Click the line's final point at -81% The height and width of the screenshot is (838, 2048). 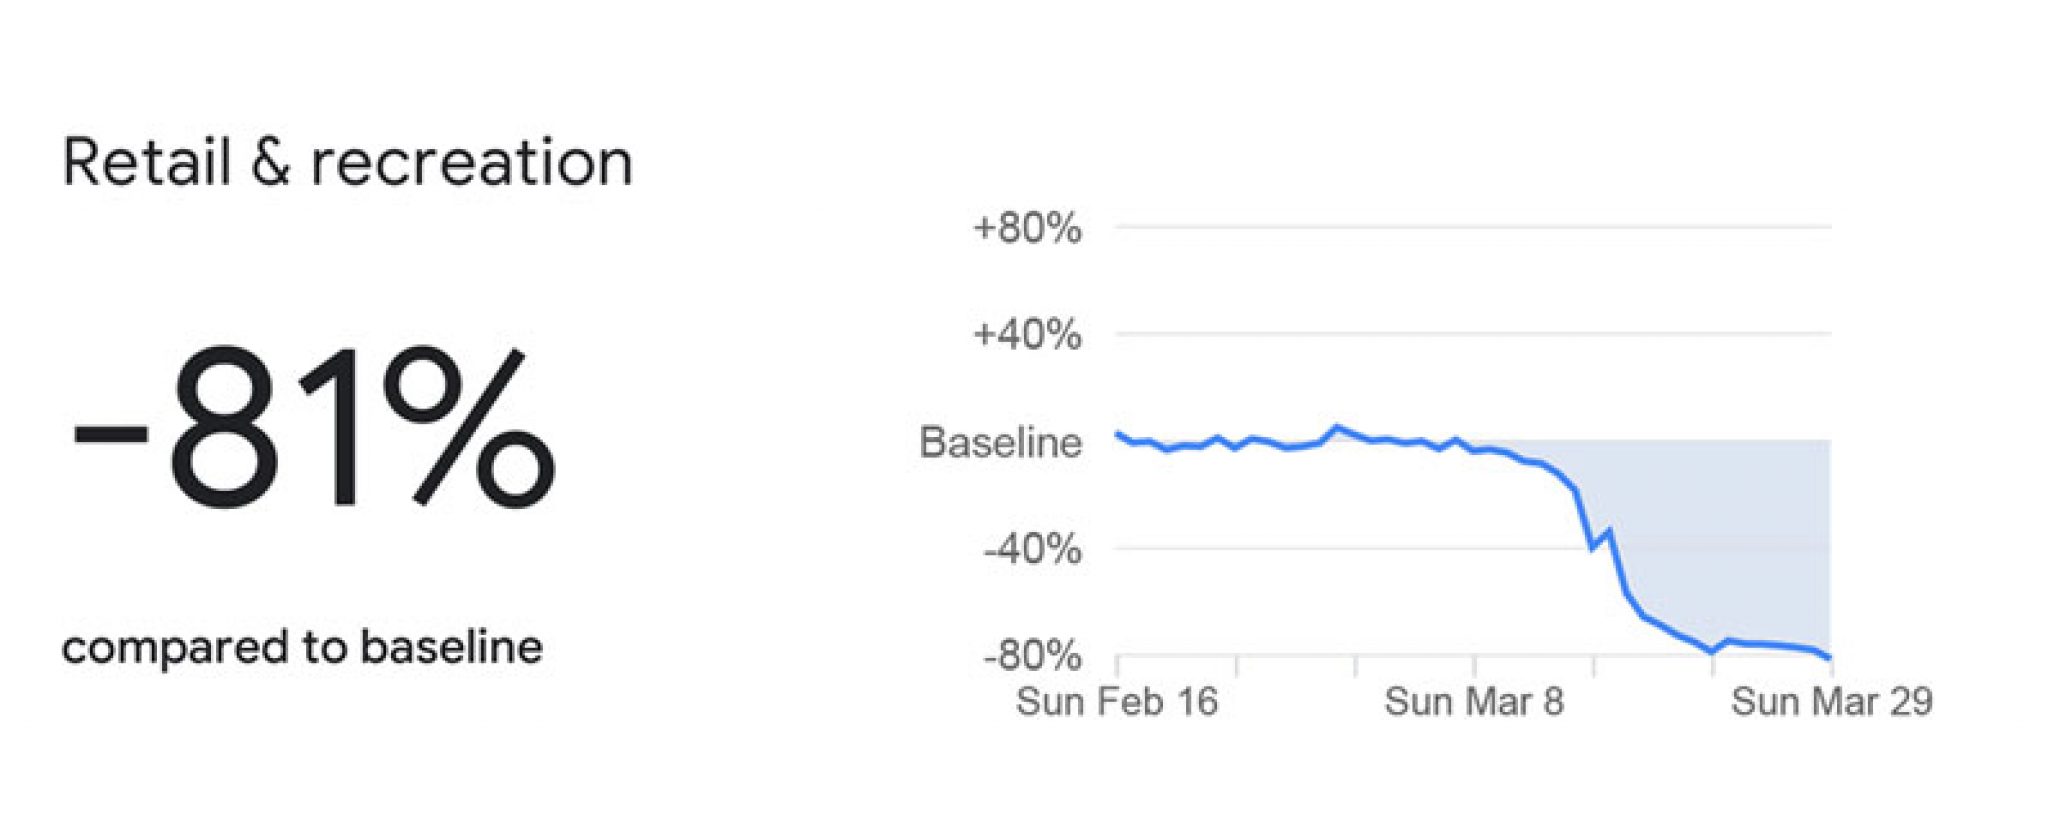pos(1830,658)
